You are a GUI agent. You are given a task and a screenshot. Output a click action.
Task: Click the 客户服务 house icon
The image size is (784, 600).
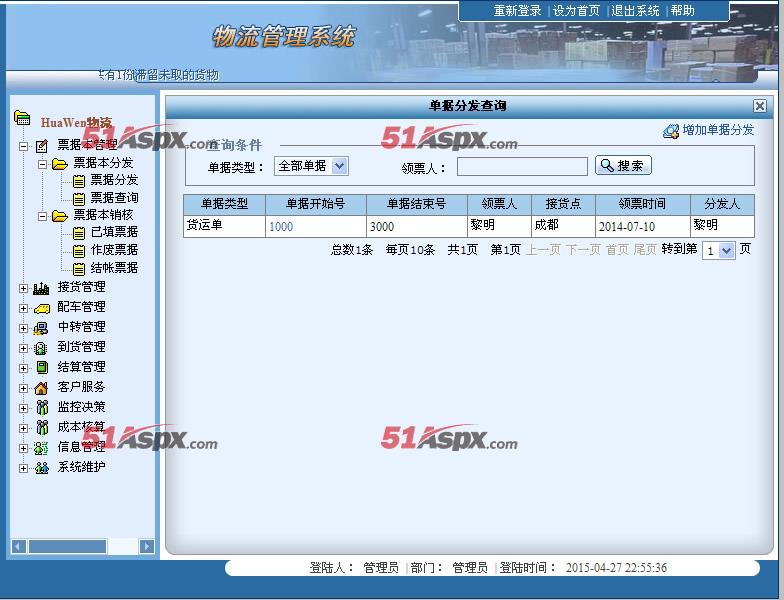[41, 388]
